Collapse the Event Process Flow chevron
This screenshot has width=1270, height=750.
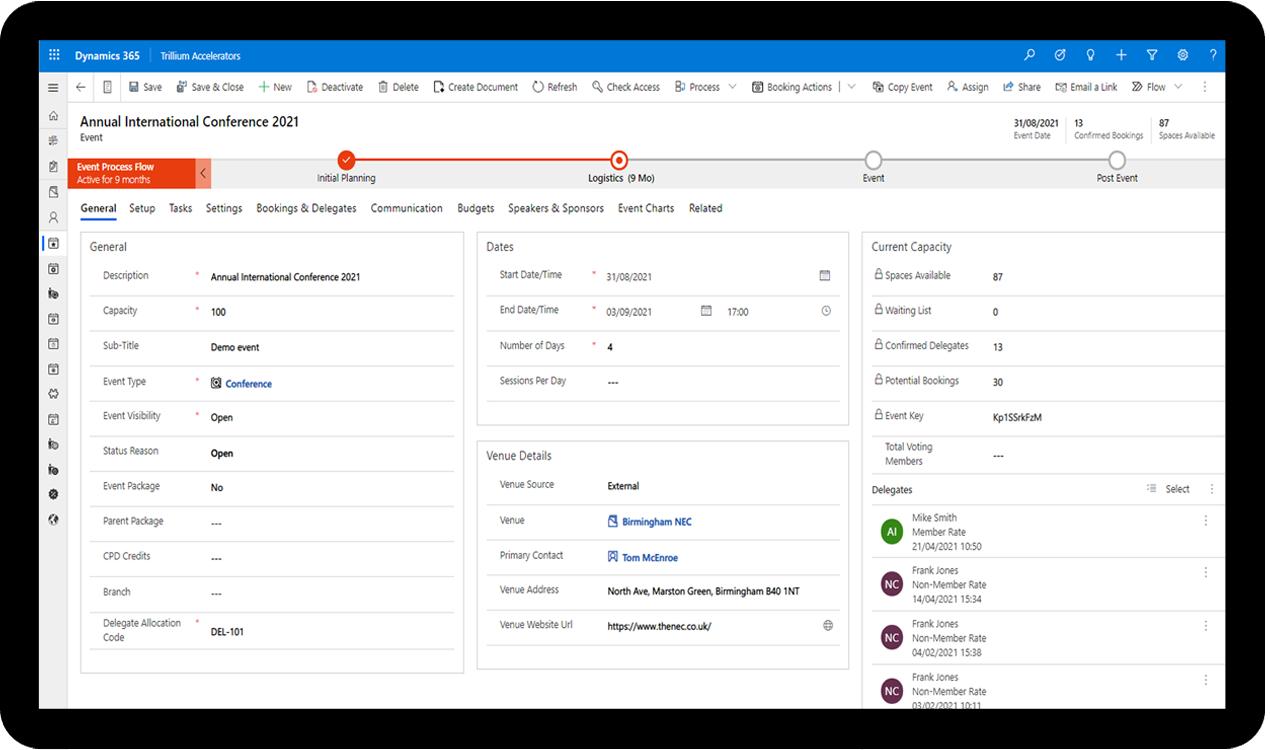pyautogui.click(x=203, y=173)
